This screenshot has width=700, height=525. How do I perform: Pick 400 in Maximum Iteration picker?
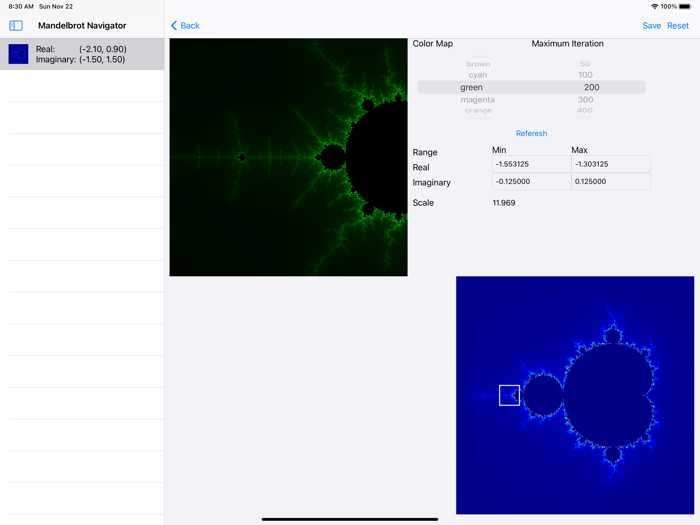pyautogui.click(x=585, y=111)
